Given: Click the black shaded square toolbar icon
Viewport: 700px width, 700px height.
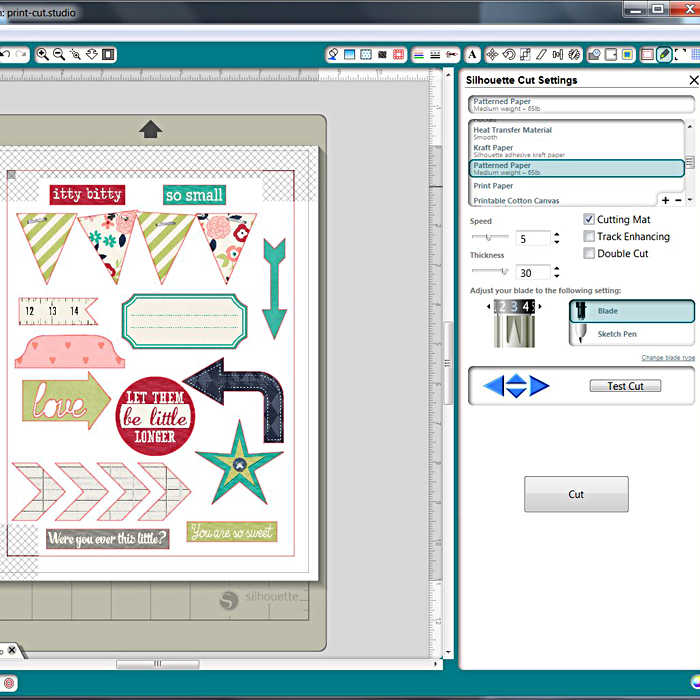Looking at the screenshot, I should [x=382, y=54].
